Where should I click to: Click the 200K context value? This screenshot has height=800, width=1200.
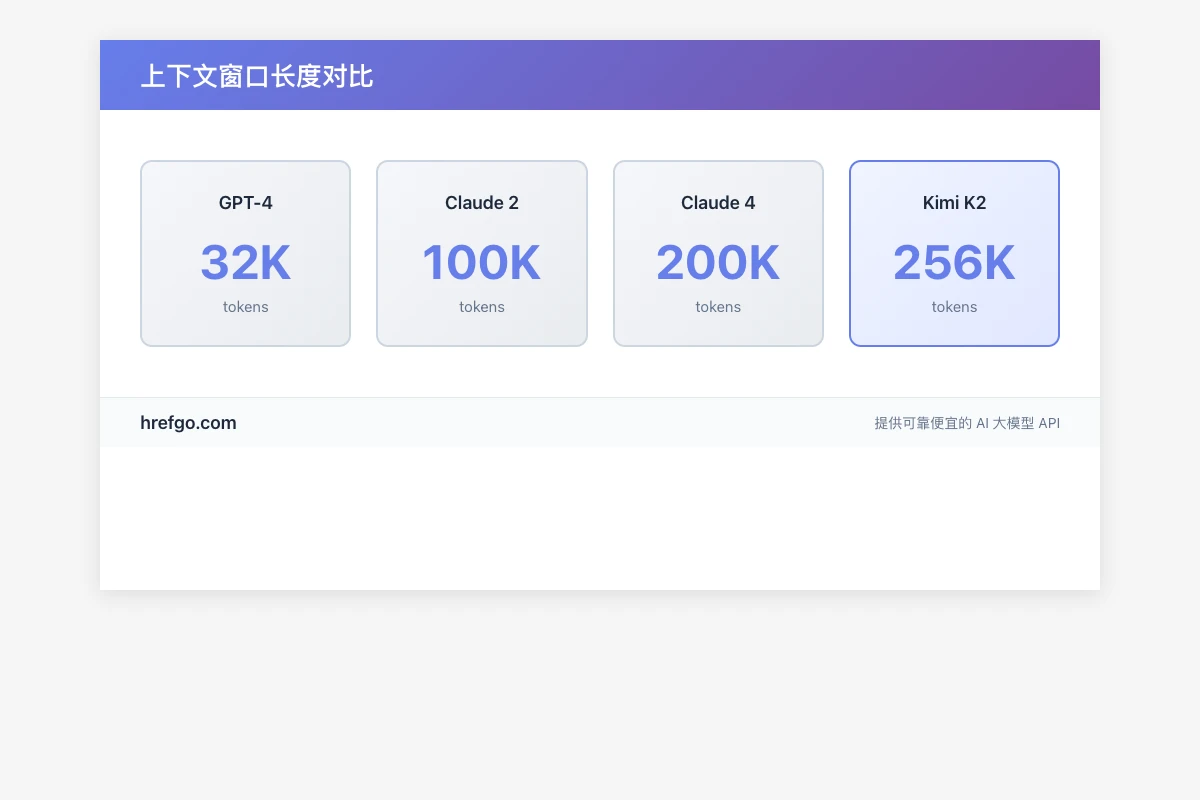(x=718, y=262)
